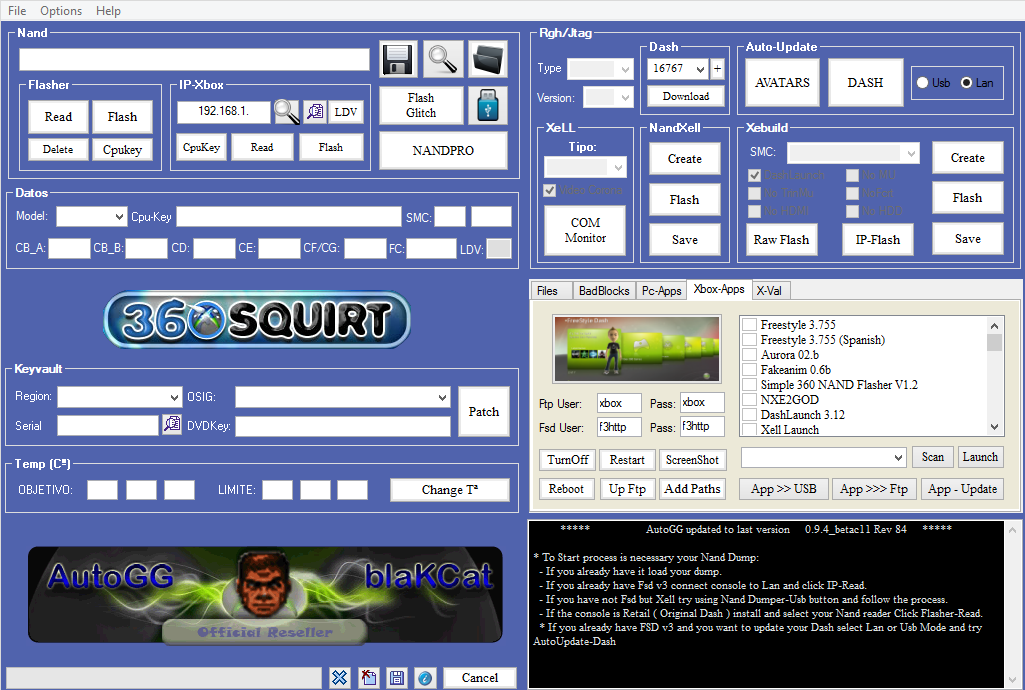Image resolution: width=1025 pixels, height=690 pixels.
Task: Open the Help menu
Action: [108, 10]
